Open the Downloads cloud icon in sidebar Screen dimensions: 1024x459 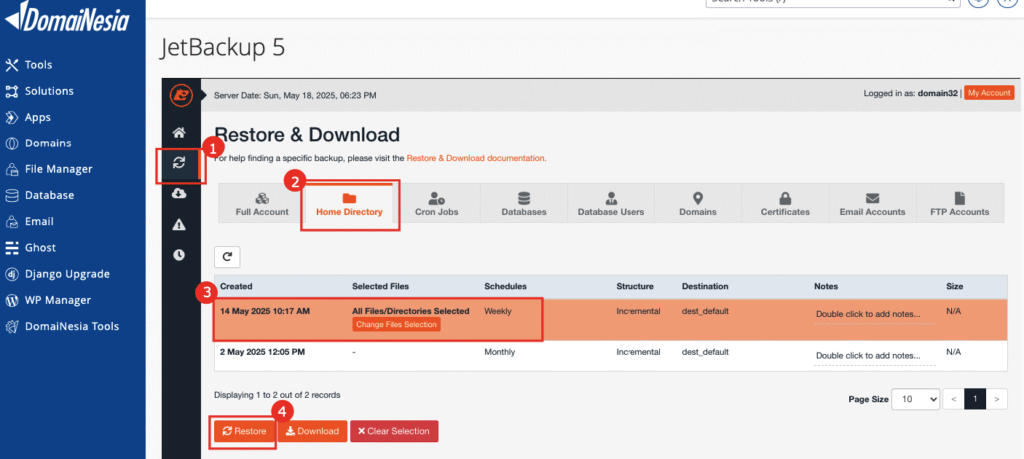point(179,193)
